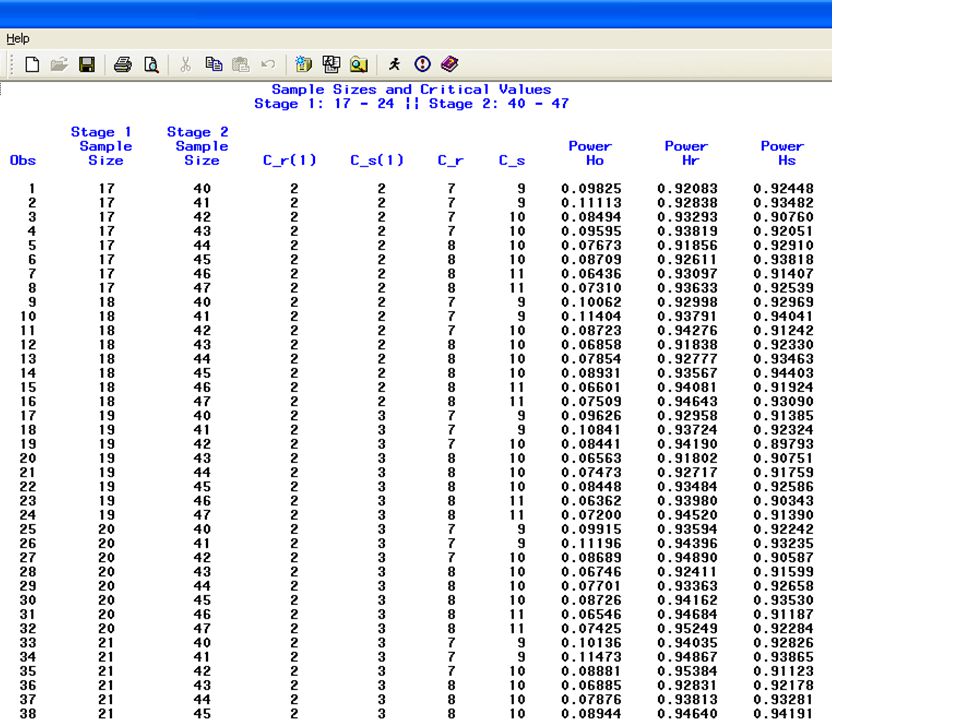Click Power Hs value 0.92658

click(x=784, y=586)
